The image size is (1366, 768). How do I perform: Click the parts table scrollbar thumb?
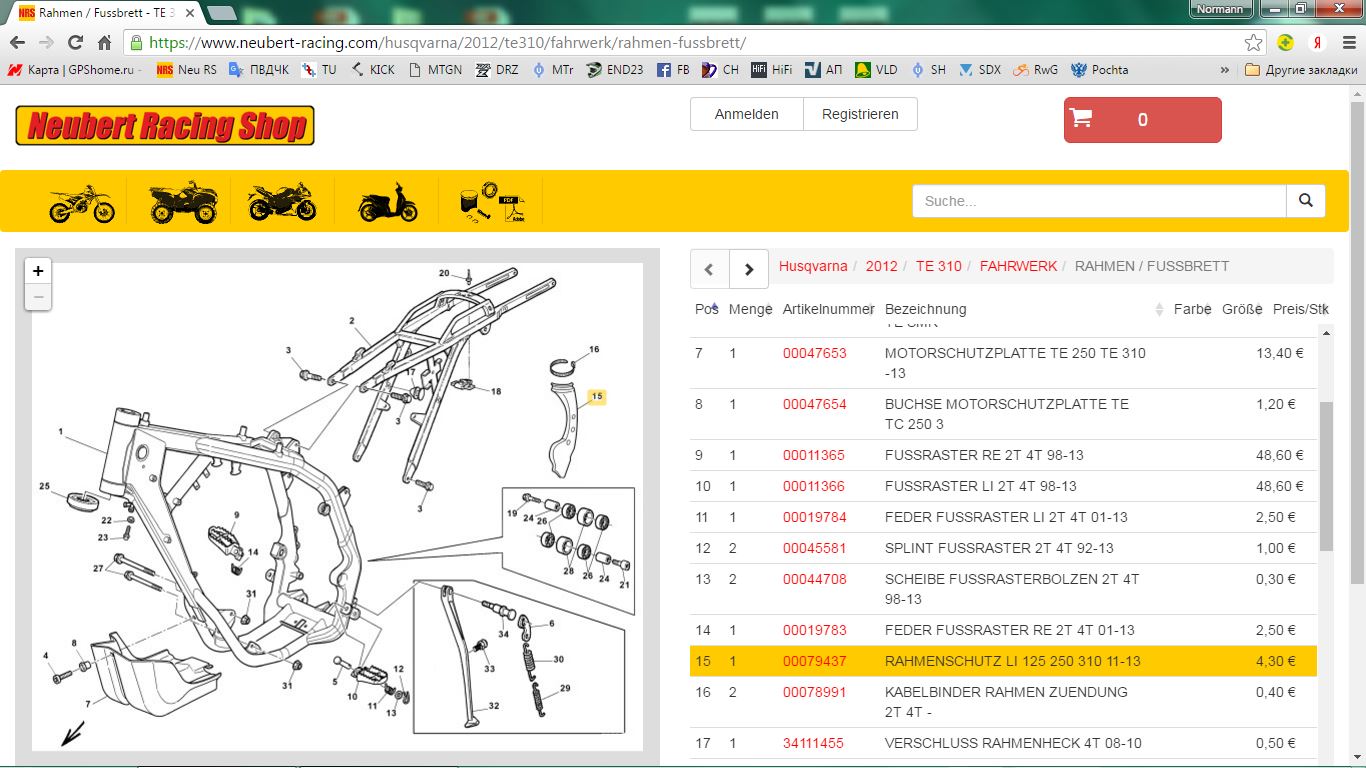(1326, 477)
